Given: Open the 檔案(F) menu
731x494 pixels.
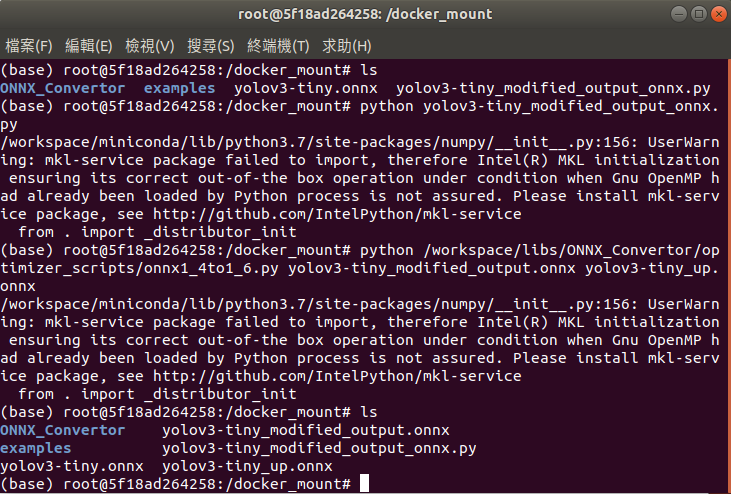Looking at the screenshot, I should point(29,46).
